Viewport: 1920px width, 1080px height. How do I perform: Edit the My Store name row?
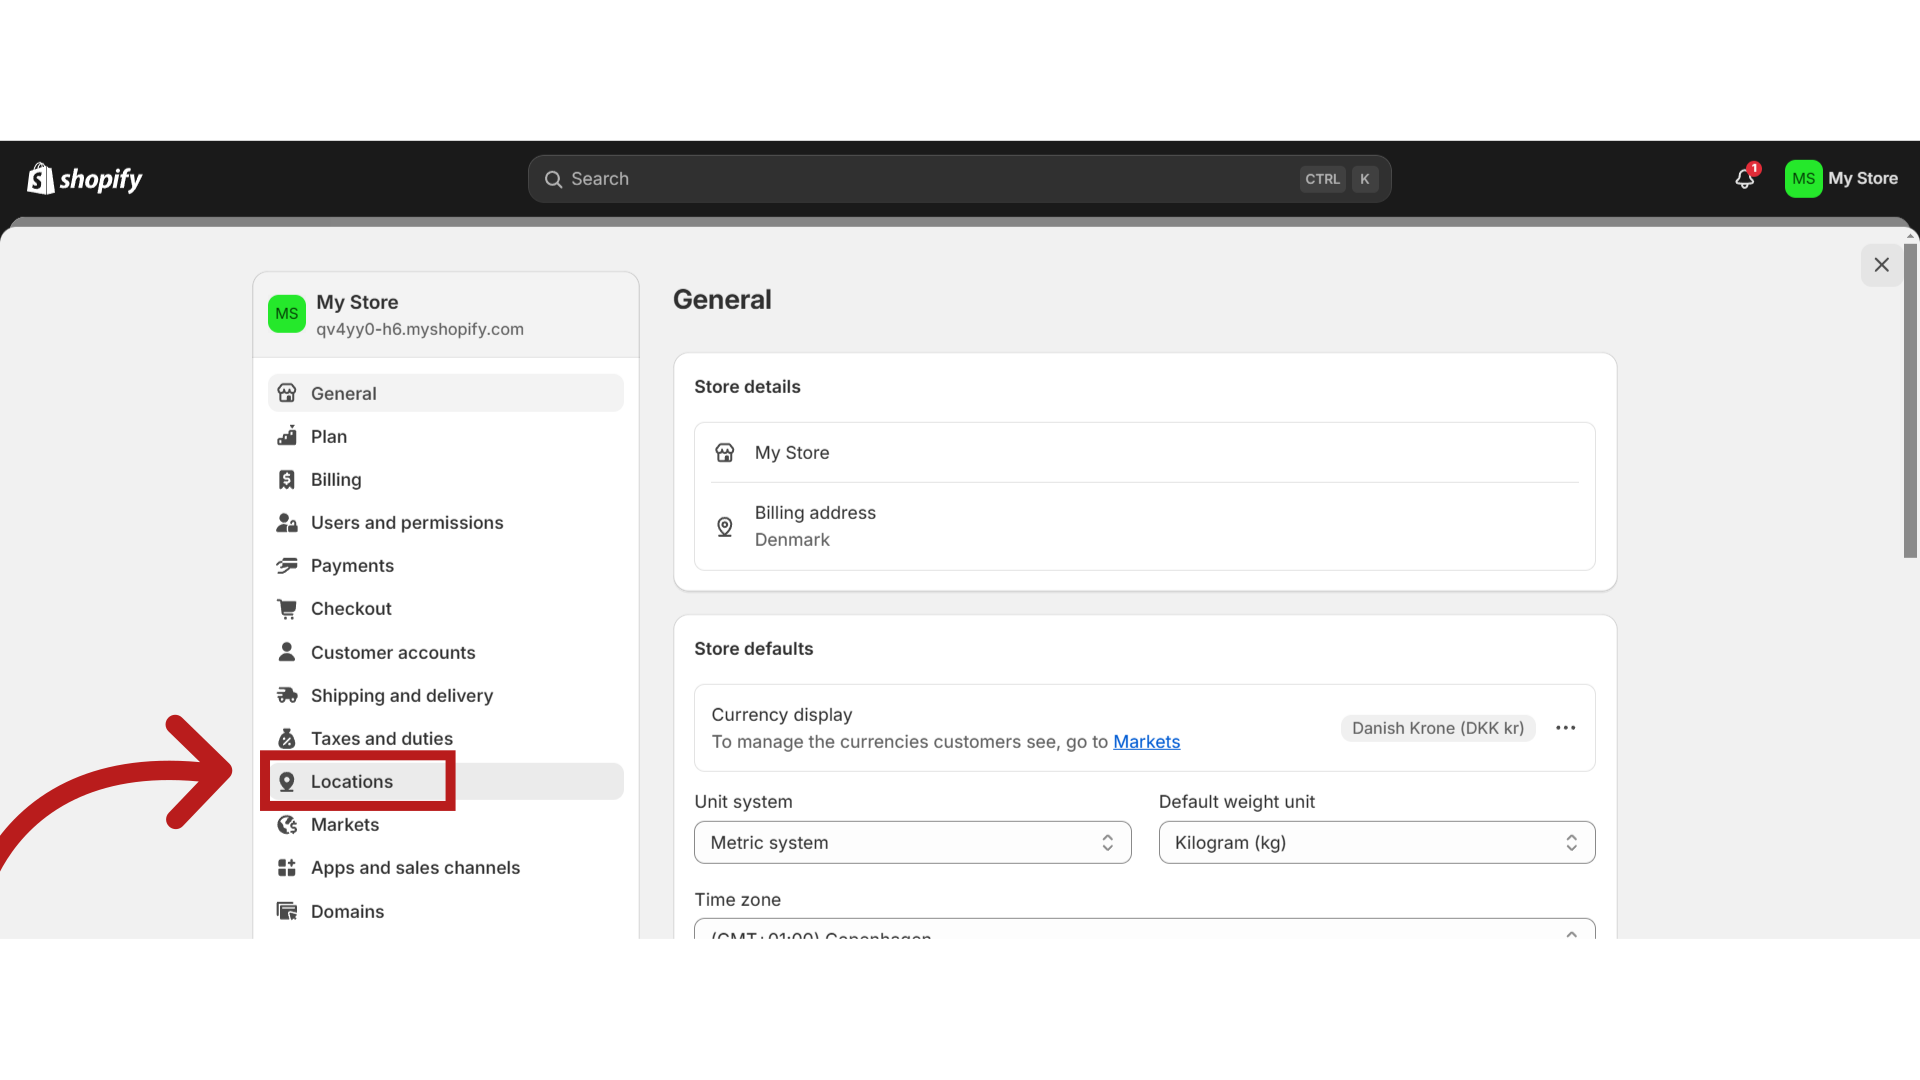[1145, 453]
